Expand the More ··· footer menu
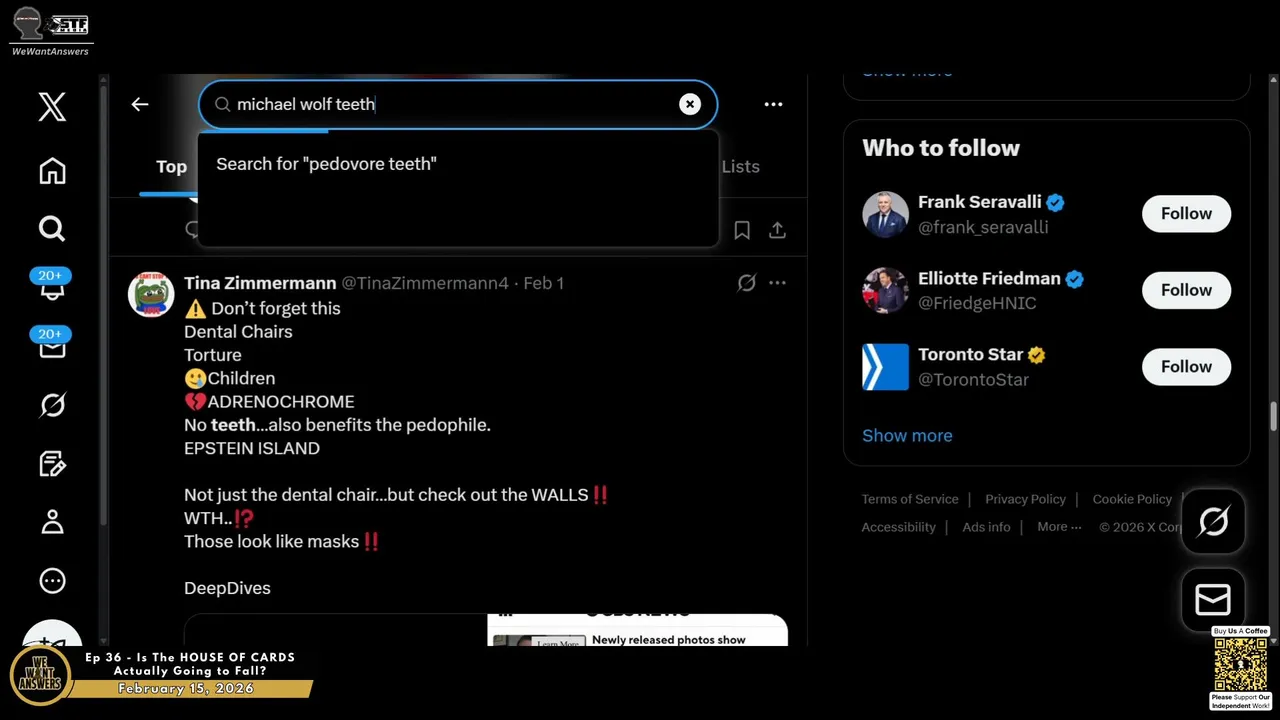 coord(1059,527)
